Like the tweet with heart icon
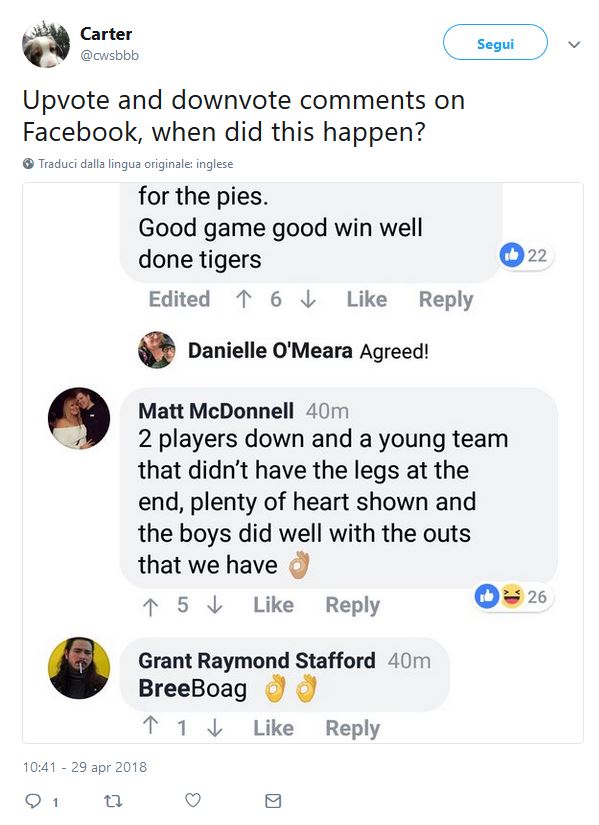 pos(193,800)
